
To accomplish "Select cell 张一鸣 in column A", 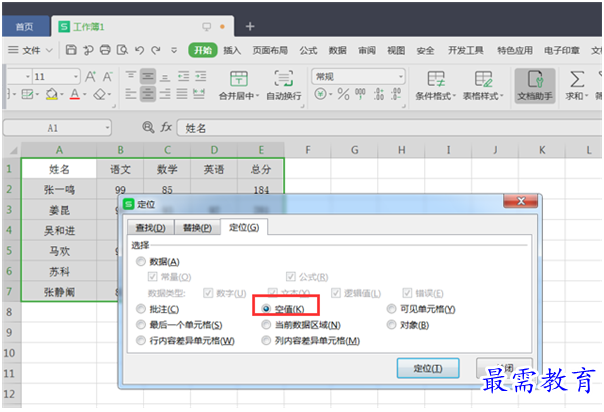I will tap(59, 189).
